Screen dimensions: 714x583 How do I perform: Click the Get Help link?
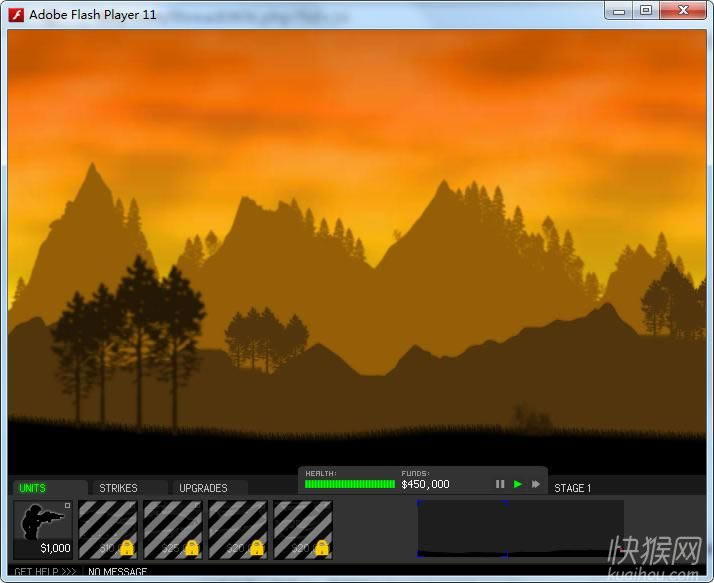tap(45, 573)
